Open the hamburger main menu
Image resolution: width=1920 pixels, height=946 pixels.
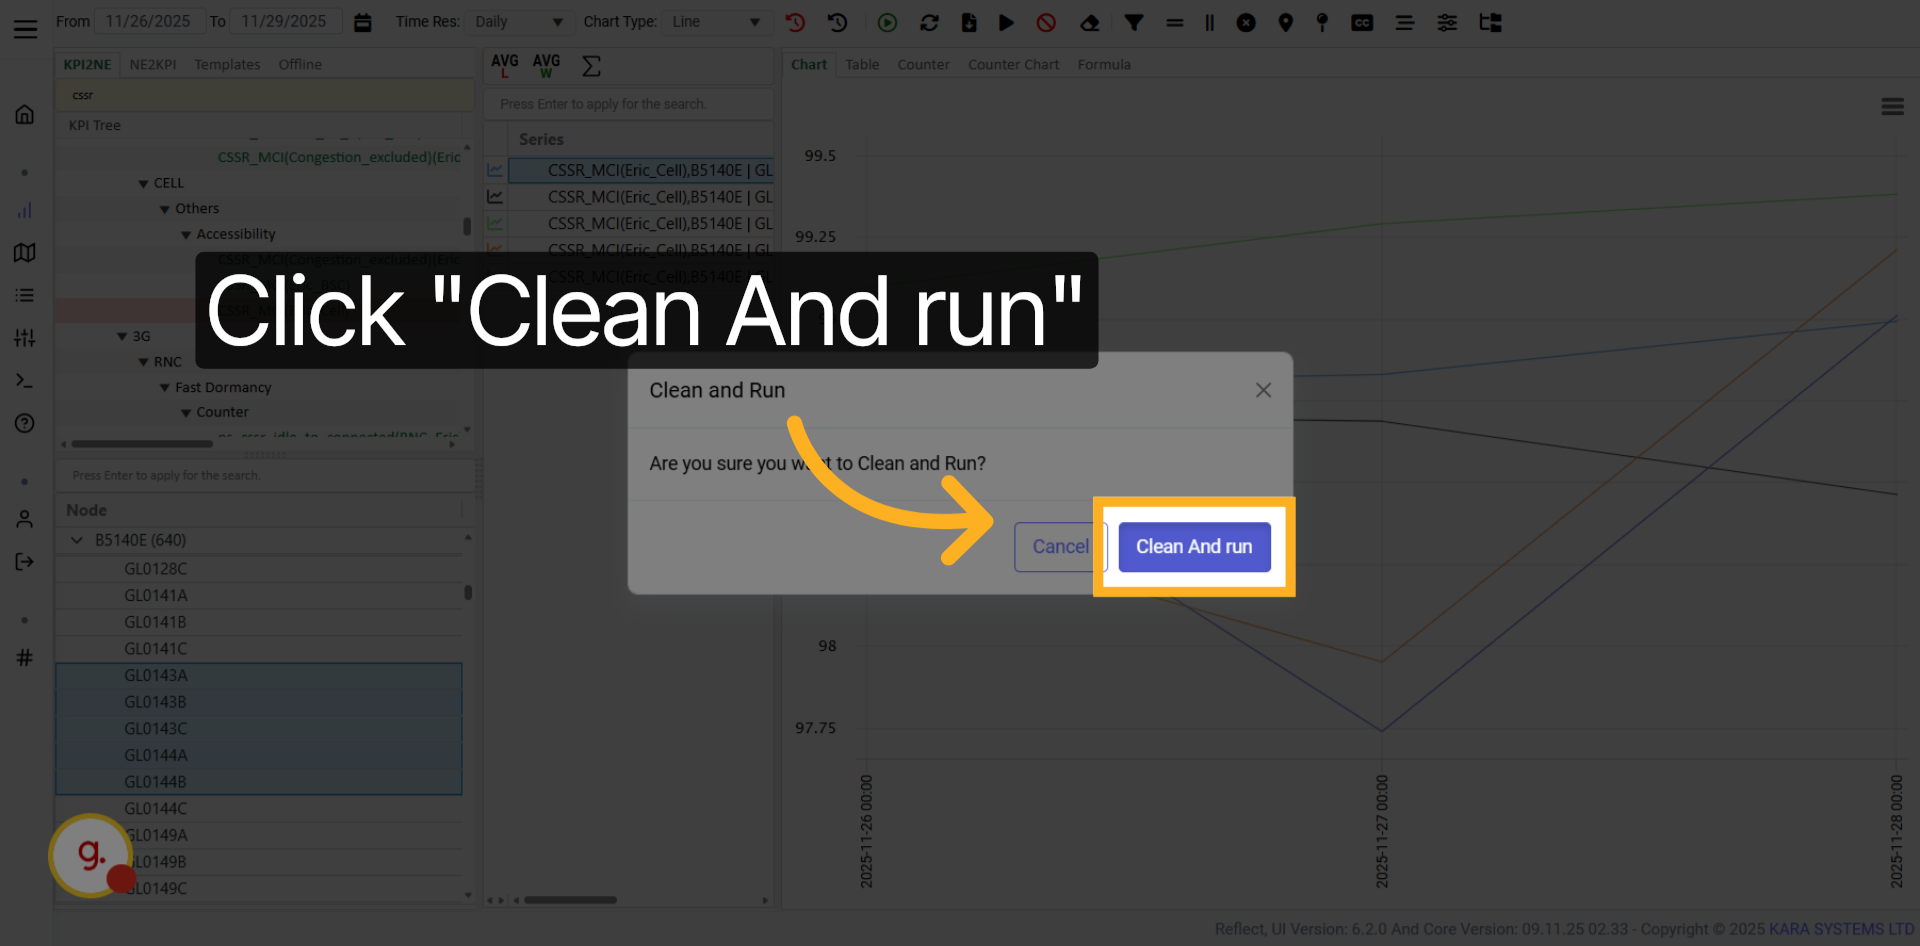tap(25, 29)
